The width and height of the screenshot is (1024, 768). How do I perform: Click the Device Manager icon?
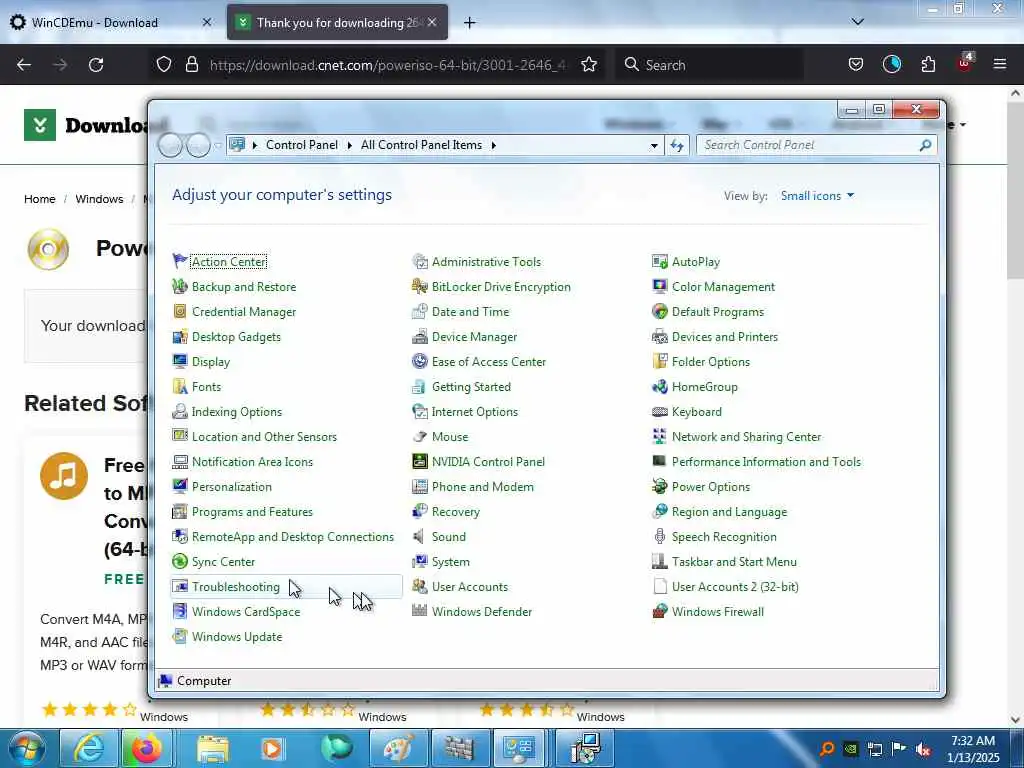pyautogui.click(x=420, y=336)
